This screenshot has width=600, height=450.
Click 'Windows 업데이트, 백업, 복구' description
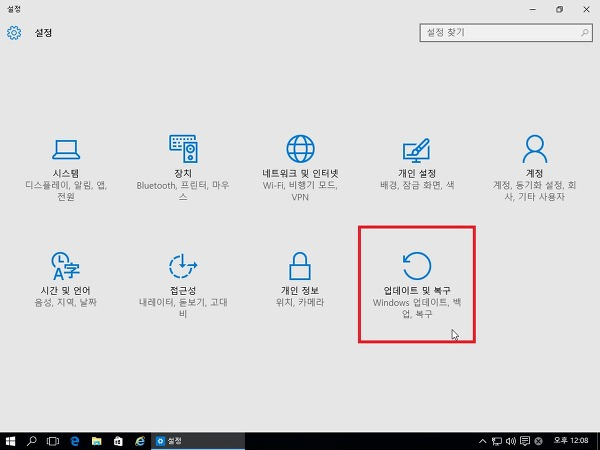pyautogui.click(x=417, y=308)
